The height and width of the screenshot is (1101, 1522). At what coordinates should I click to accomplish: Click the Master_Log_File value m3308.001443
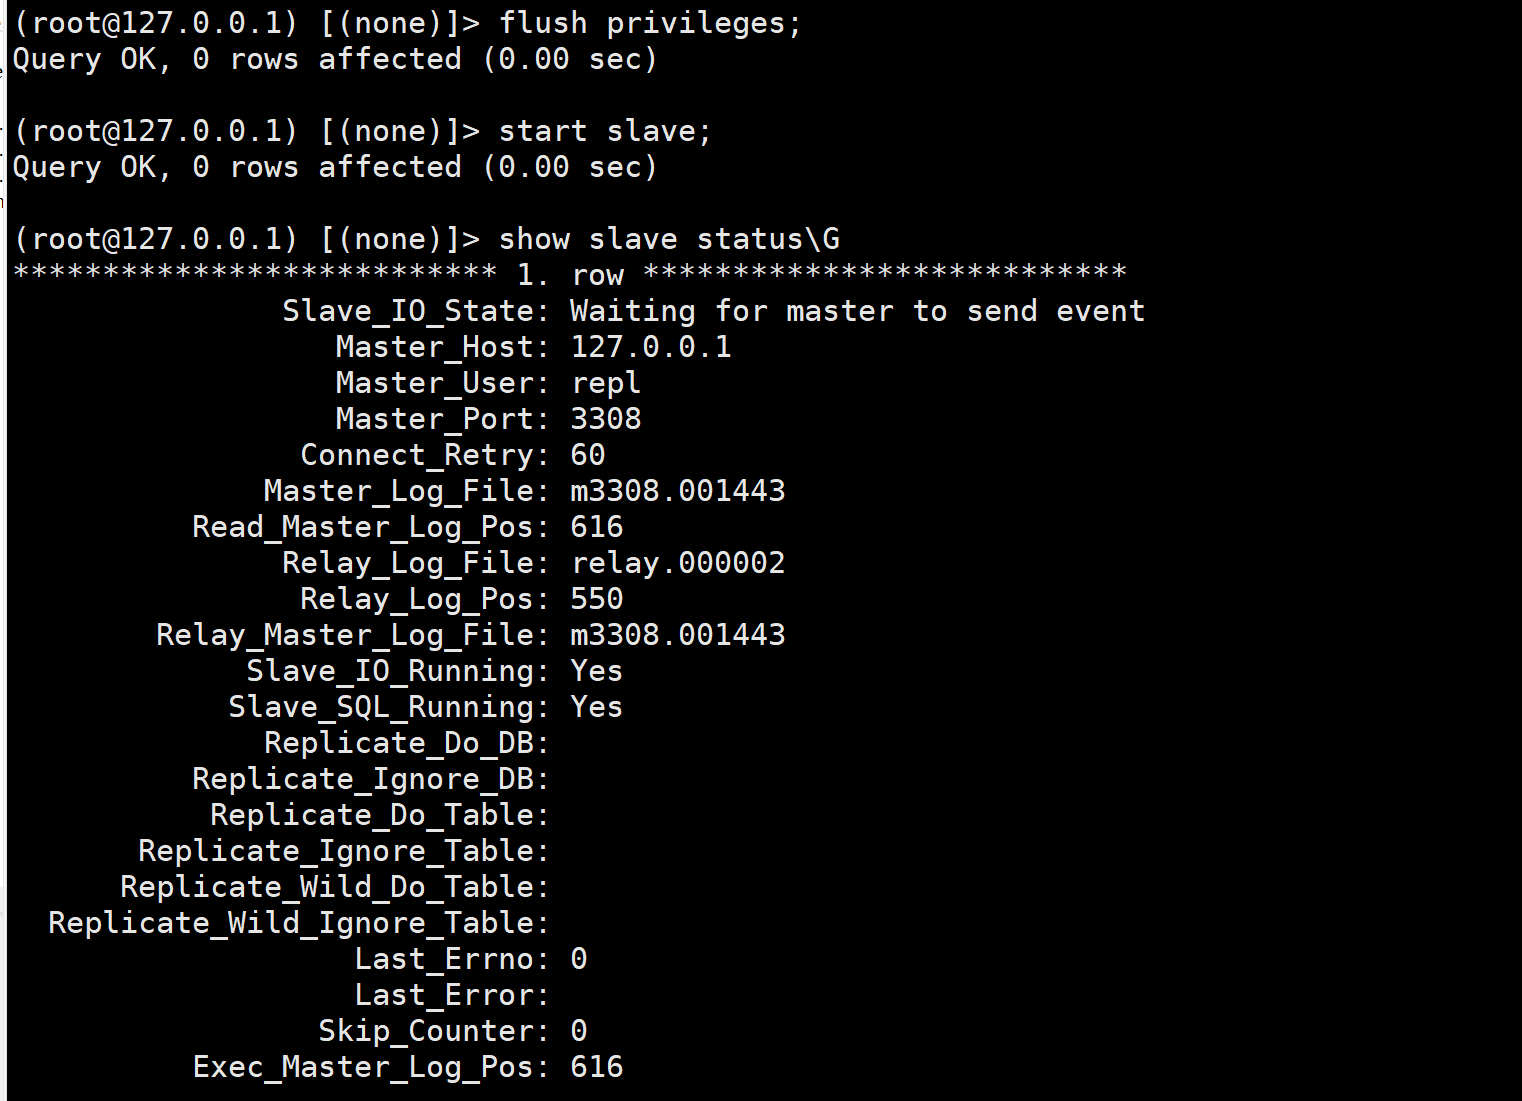point(677,491)
